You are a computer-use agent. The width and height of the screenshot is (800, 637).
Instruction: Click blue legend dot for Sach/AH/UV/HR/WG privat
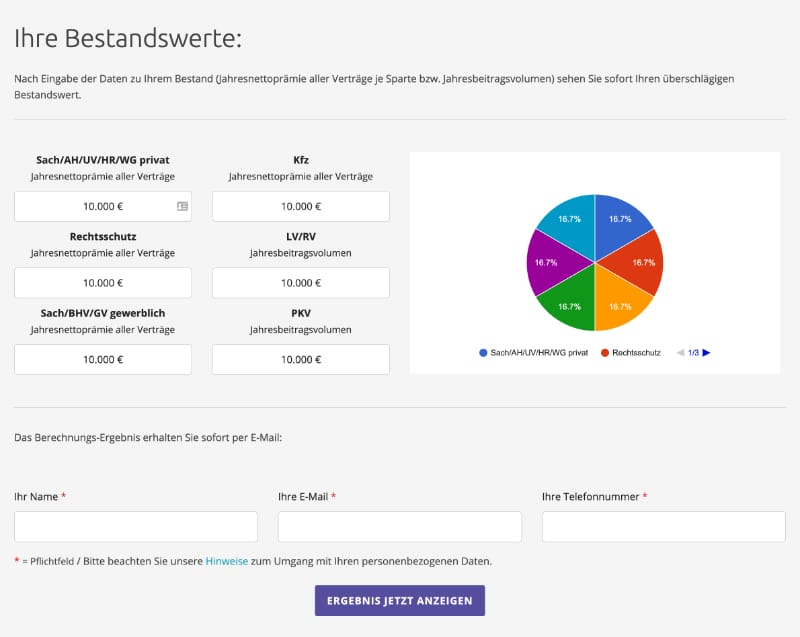coord(484,353)
